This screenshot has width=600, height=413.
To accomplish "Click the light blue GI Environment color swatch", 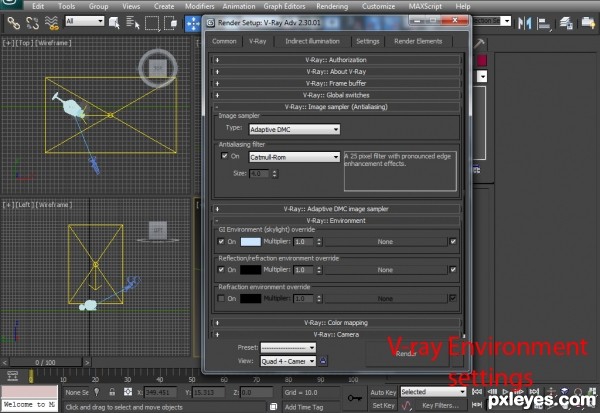I will 251,242.
